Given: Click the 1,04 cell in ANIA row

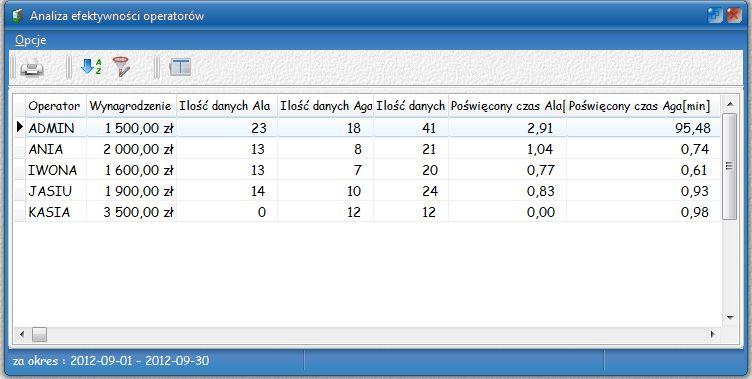Looking at the screenshot, I should point(507,149).
